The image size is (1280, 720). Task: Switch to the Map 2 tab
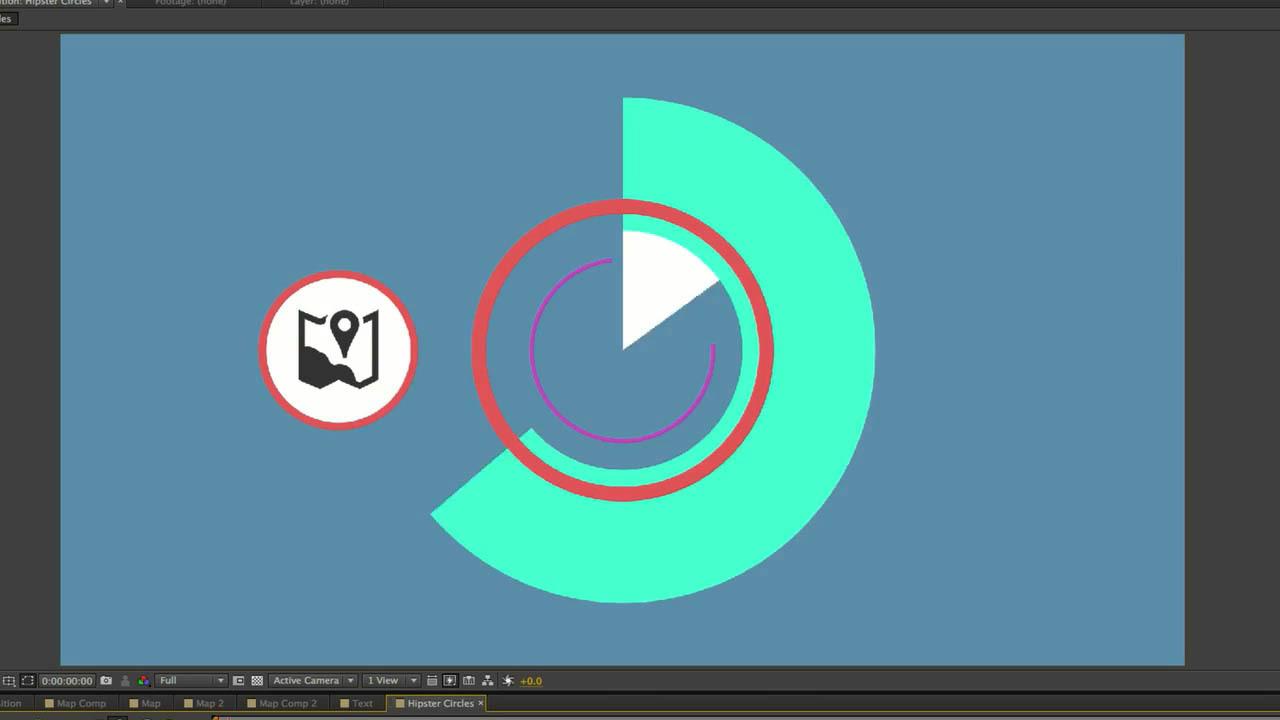204,703
